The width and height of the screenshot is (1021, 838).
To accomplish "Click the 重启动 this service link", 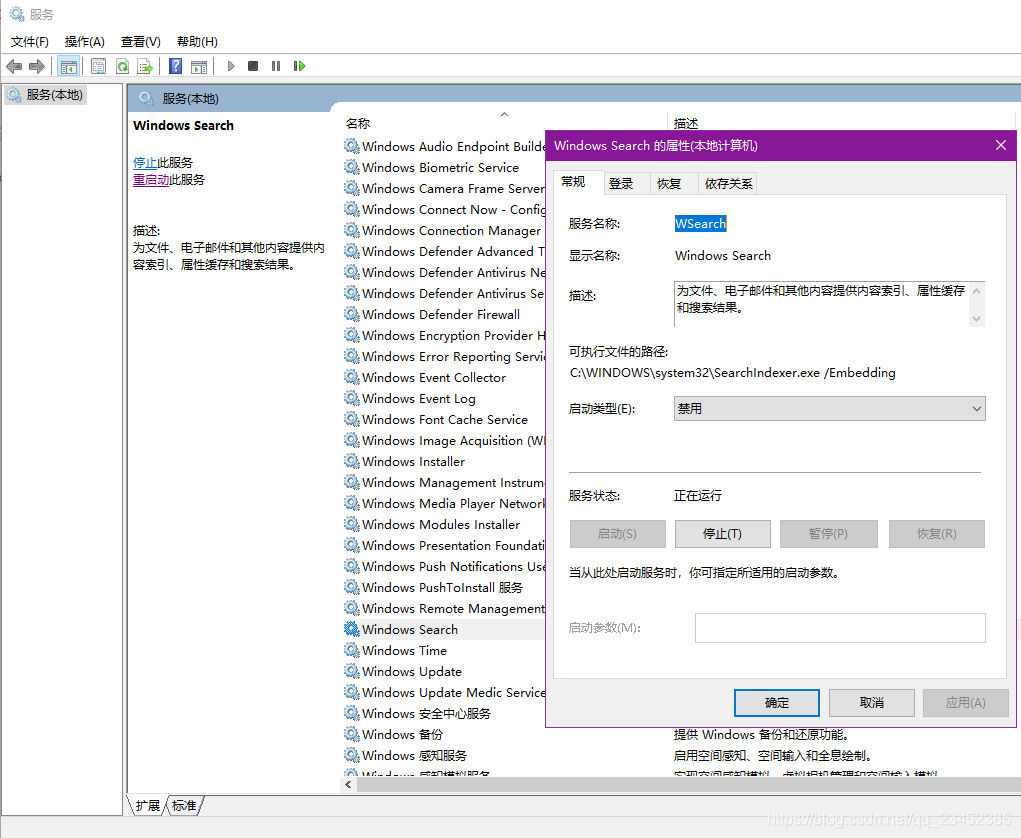I will [x=151, y=180].
